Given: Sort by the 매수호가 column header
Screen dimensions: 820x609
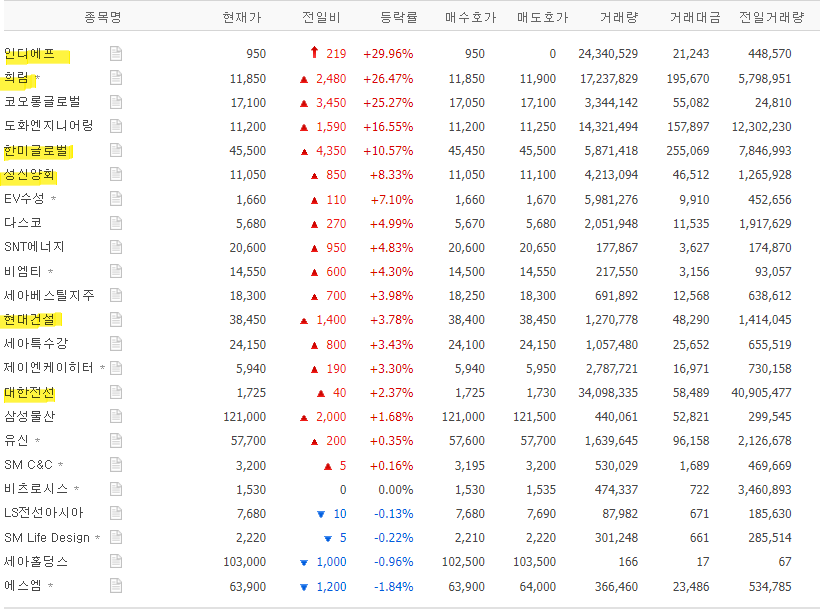Looking at the screenshot, I should click(470, 17).
